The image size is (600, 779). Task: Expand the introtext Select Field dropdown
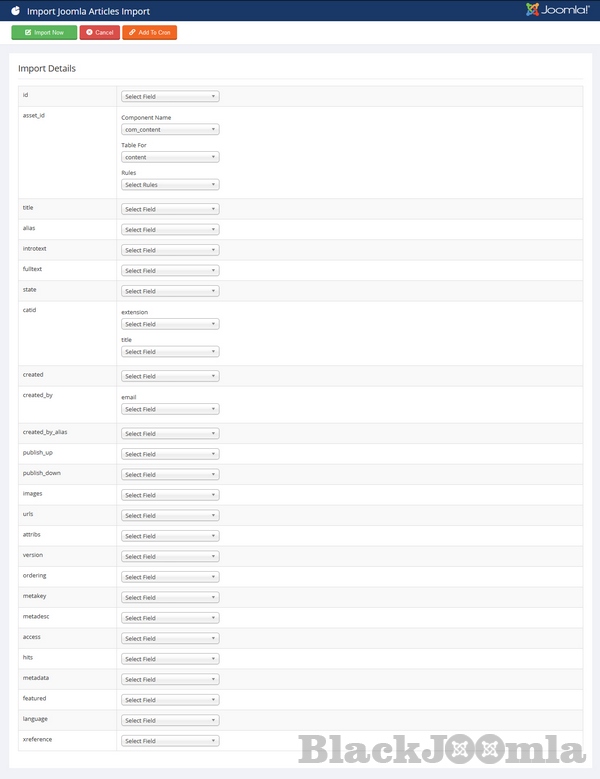click(x=170, y=250)
